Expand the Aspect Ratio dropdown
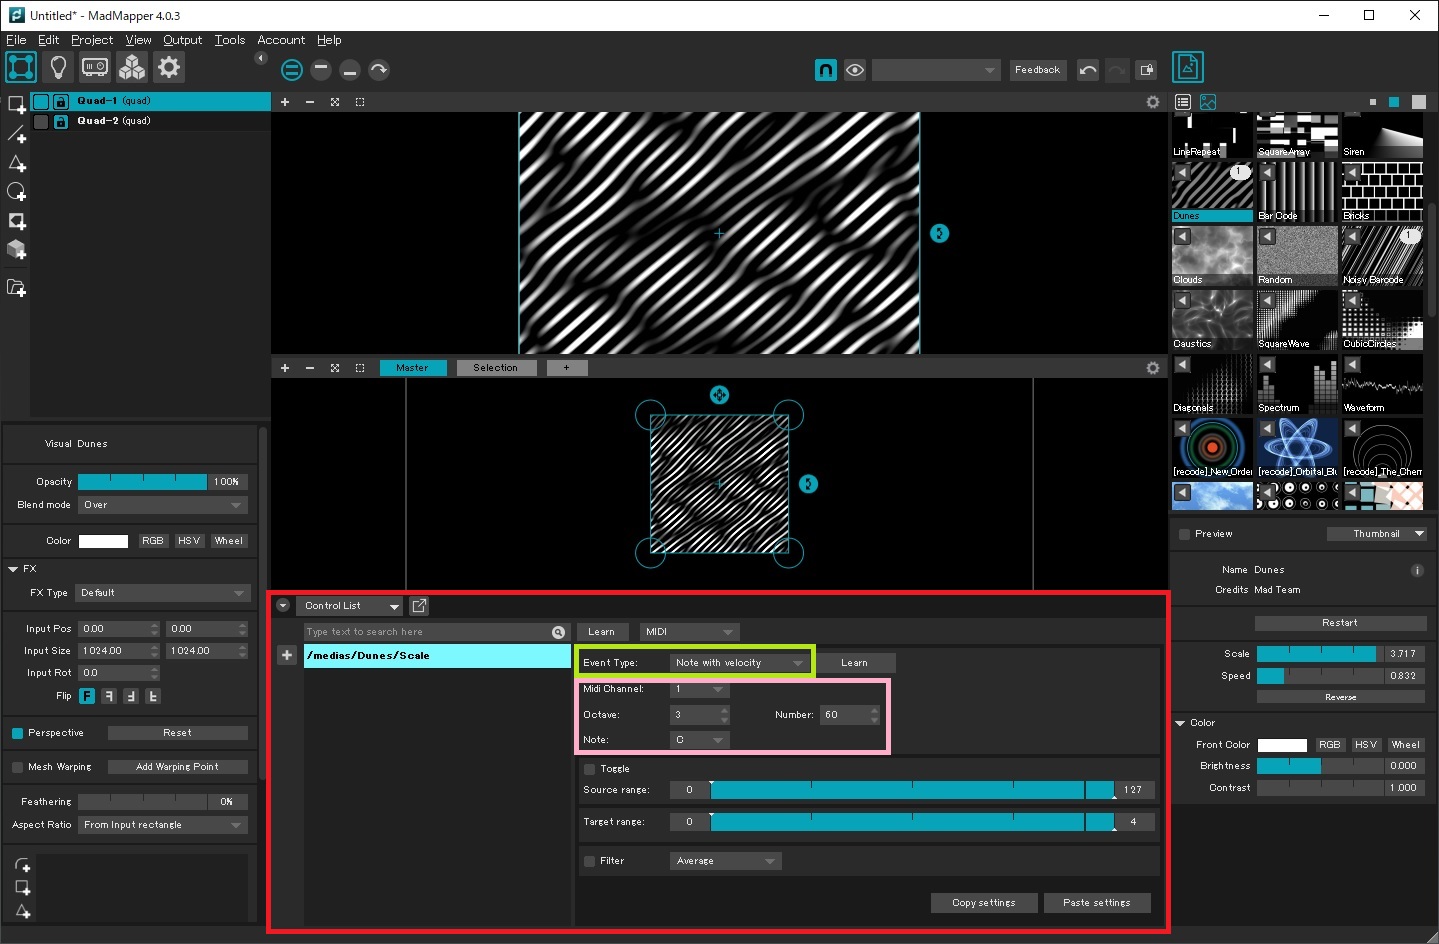This screenshot has width=1439, height=944. 163,825
